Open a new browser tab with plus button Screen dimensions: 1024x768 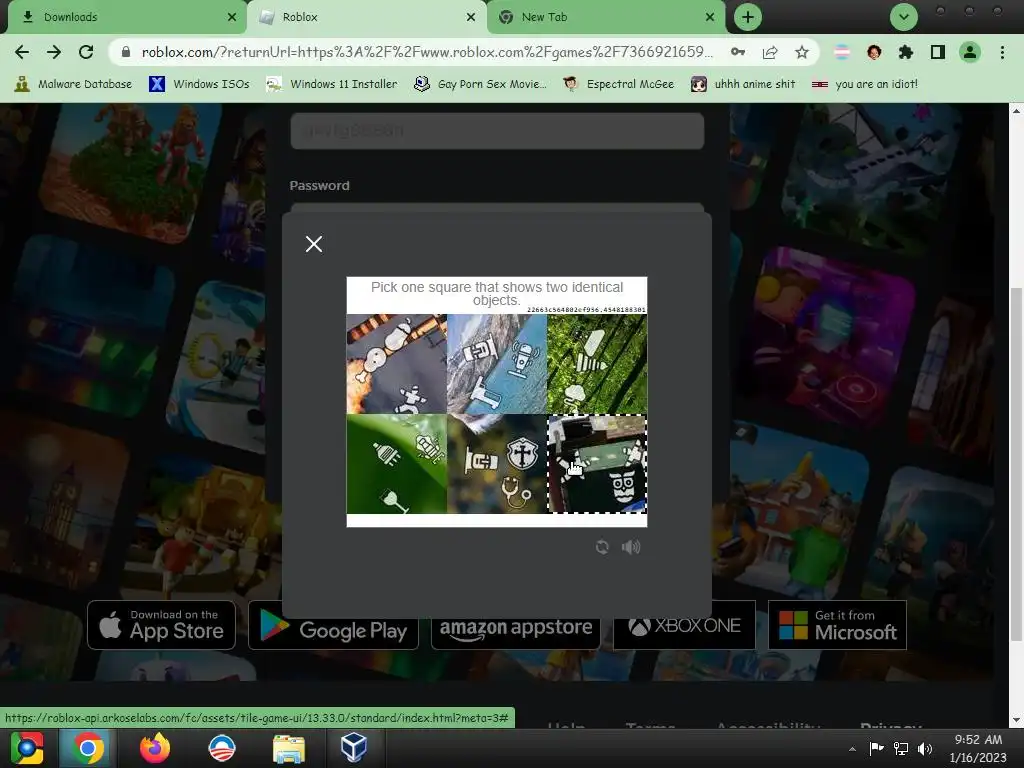[x=748, y=17]
